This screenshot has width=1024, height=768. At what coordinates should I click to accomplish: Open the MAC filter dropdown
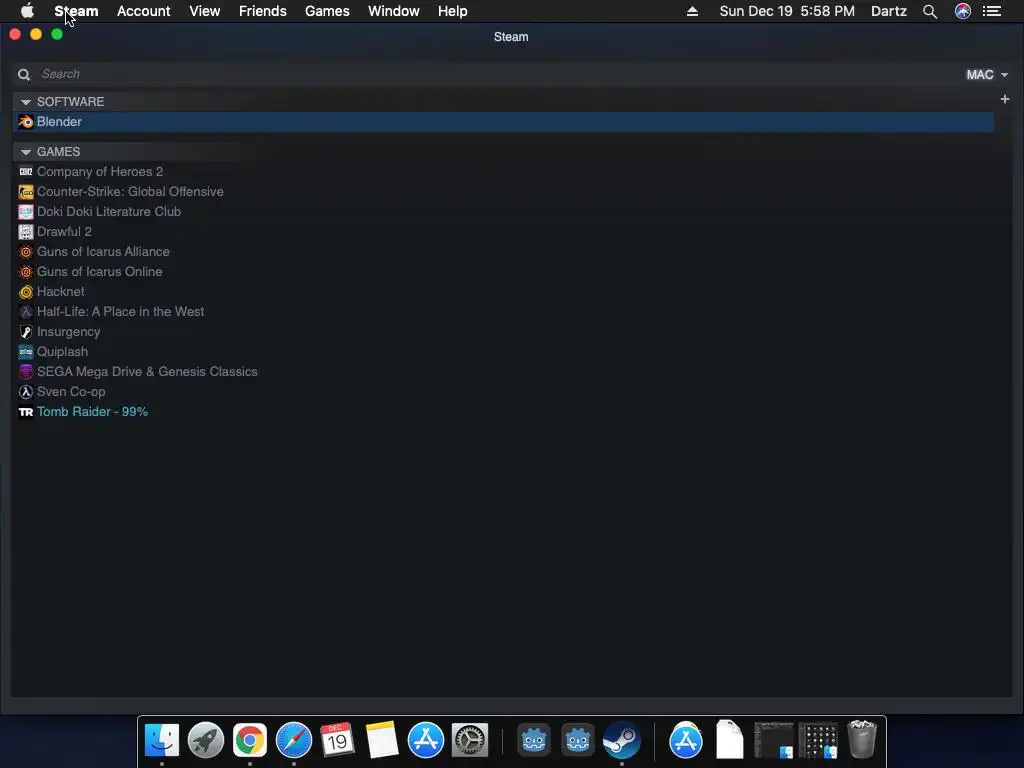987,74
